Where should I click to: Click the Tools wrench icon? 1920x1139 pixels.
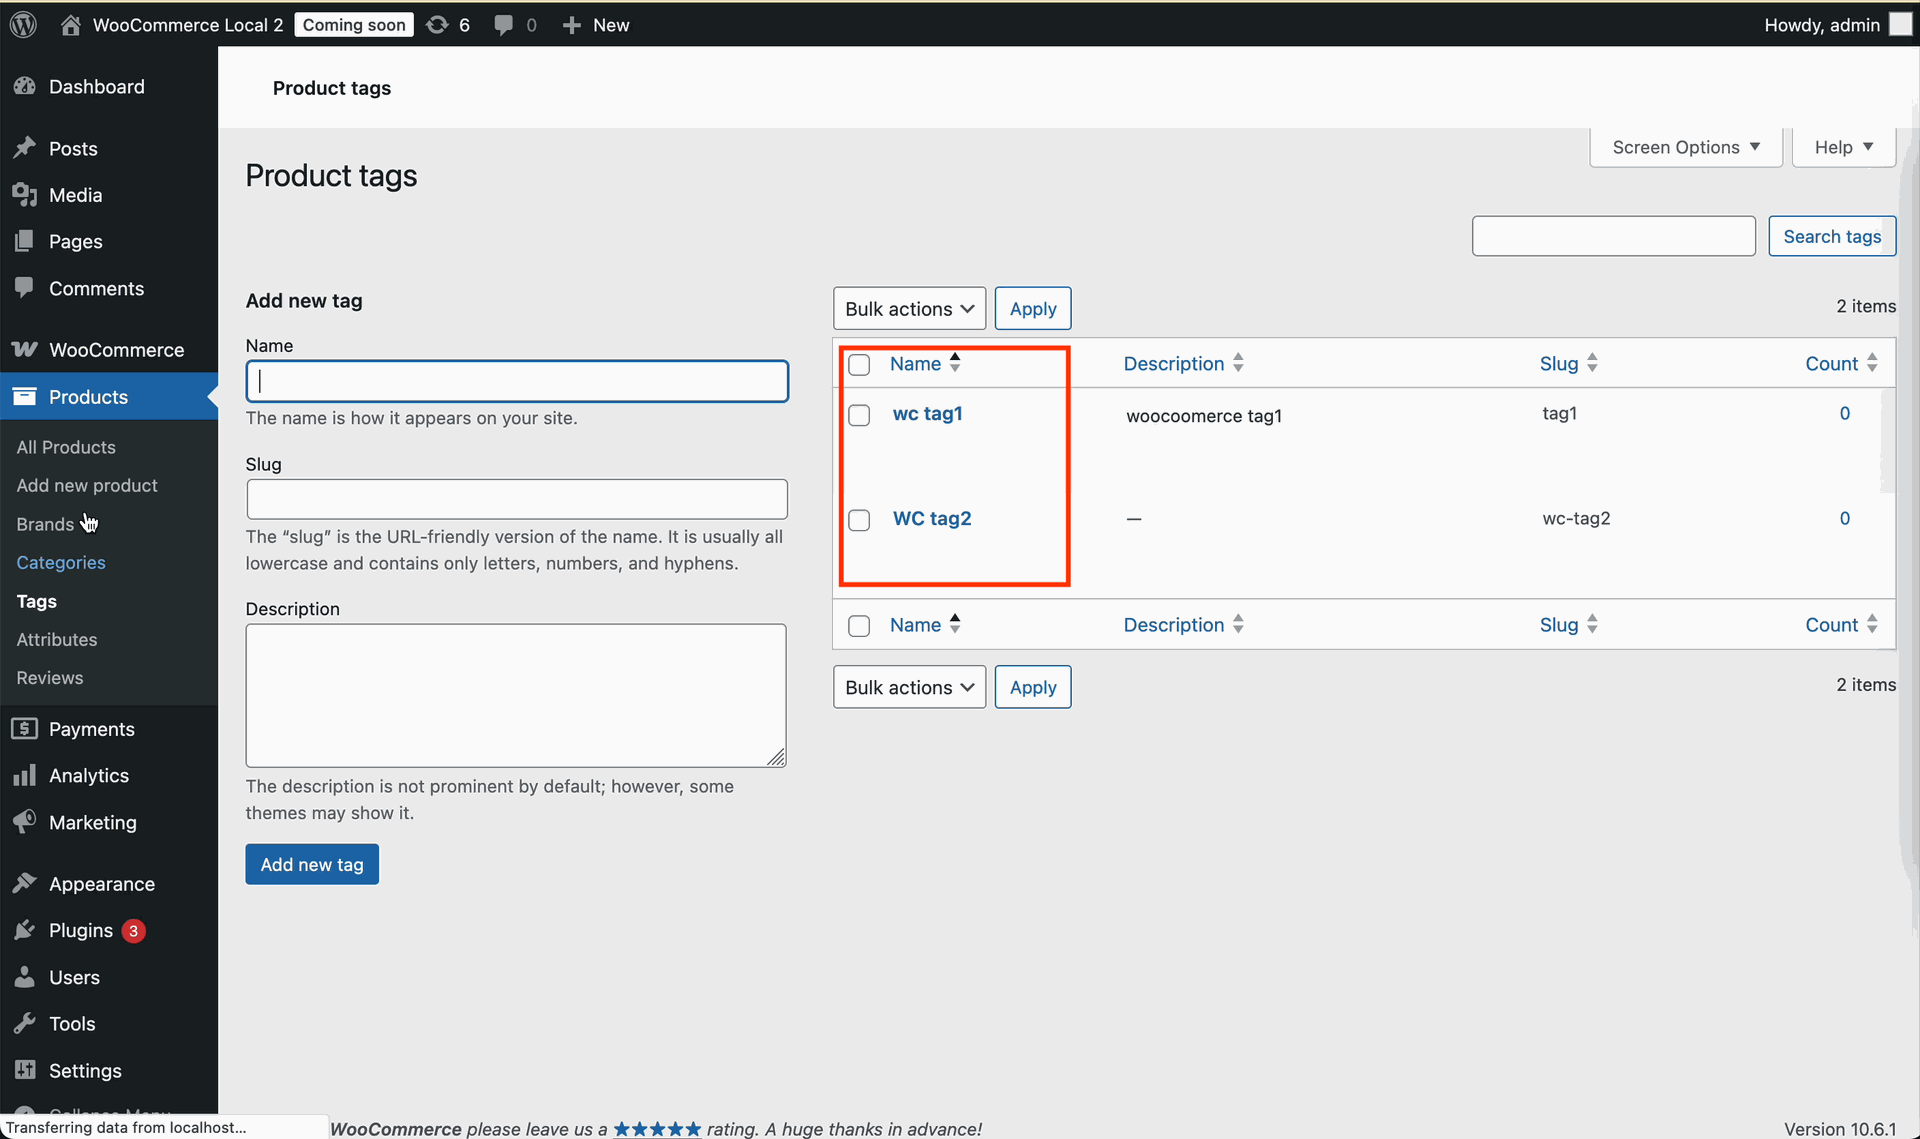click(x=25, y=1024)
